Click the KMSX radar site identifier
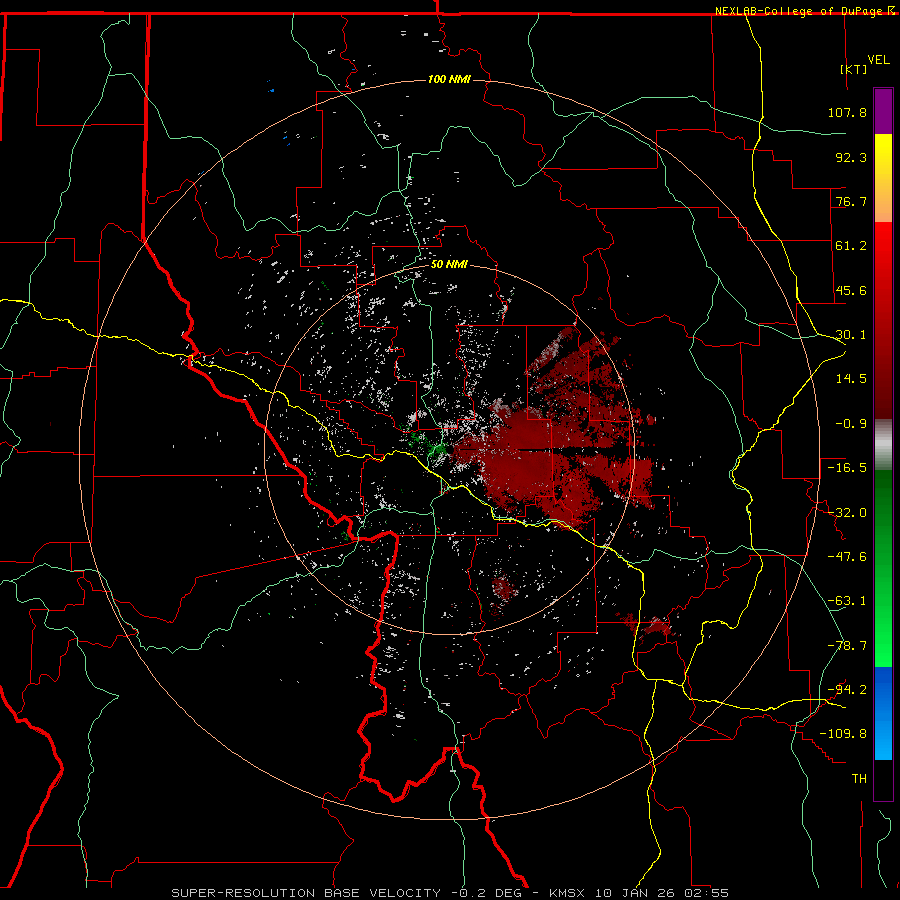Image resolution: width=900 pixels, height=900 pixels. click(x=568, y=893)
